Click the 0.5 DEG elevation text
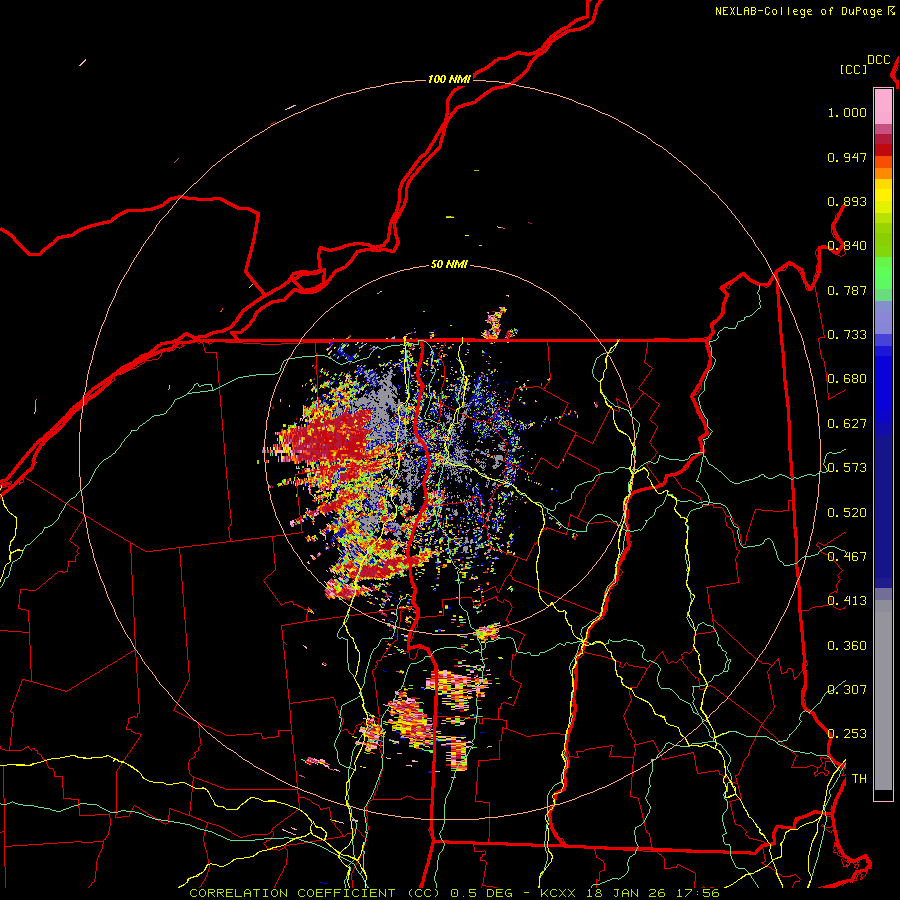The image size is (900, 900). 482,893
